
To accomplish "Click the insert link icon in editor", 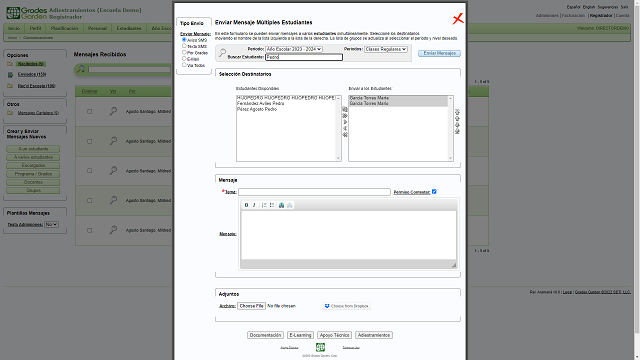I will (x=281, y=205).
